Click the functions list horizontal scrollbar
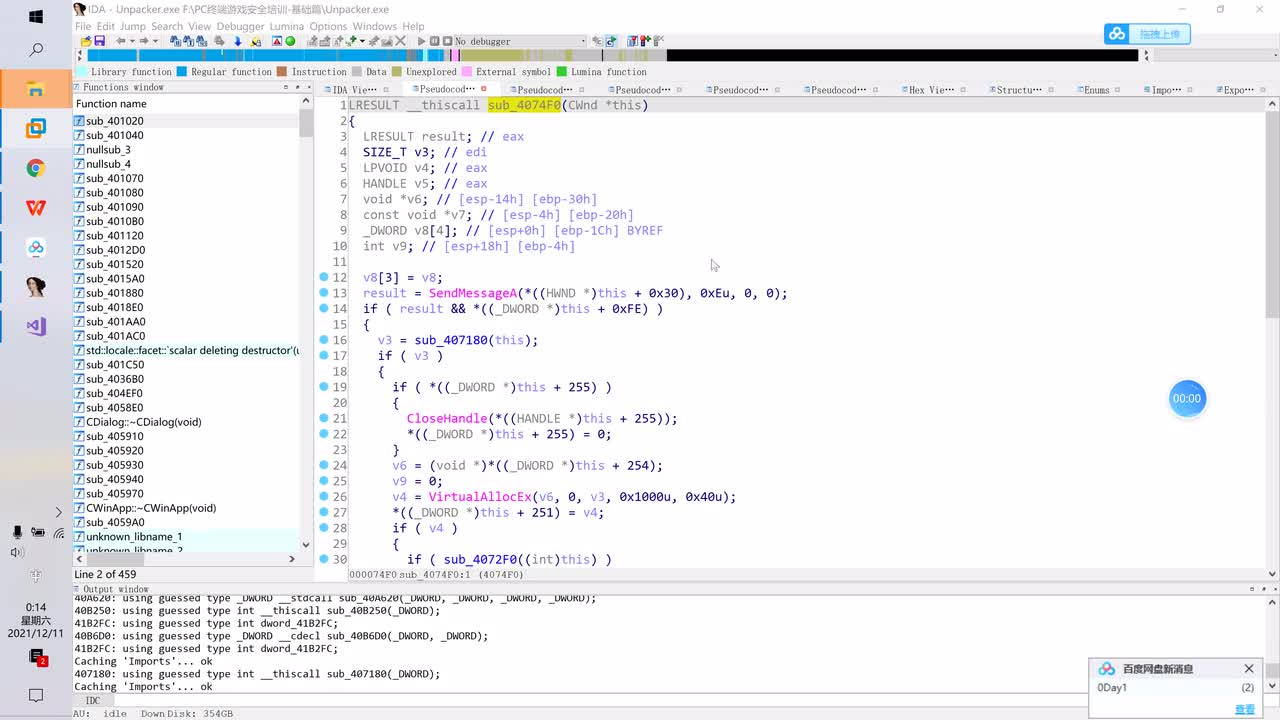This screenshot has width=1280, height=720. 186,559
